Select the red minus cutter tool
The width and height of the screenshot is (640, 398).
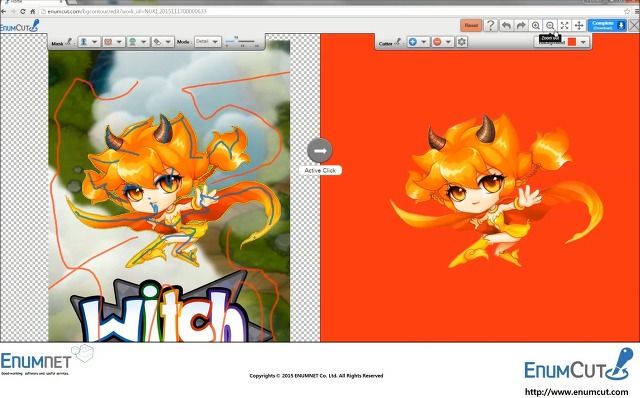[x=437, y=42]
